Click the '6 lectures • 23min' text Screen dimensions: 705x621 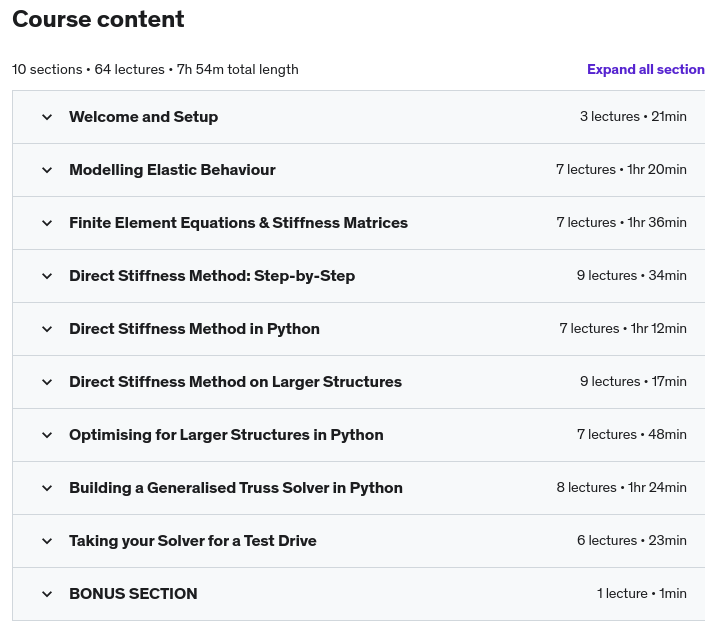coord(632,541)
